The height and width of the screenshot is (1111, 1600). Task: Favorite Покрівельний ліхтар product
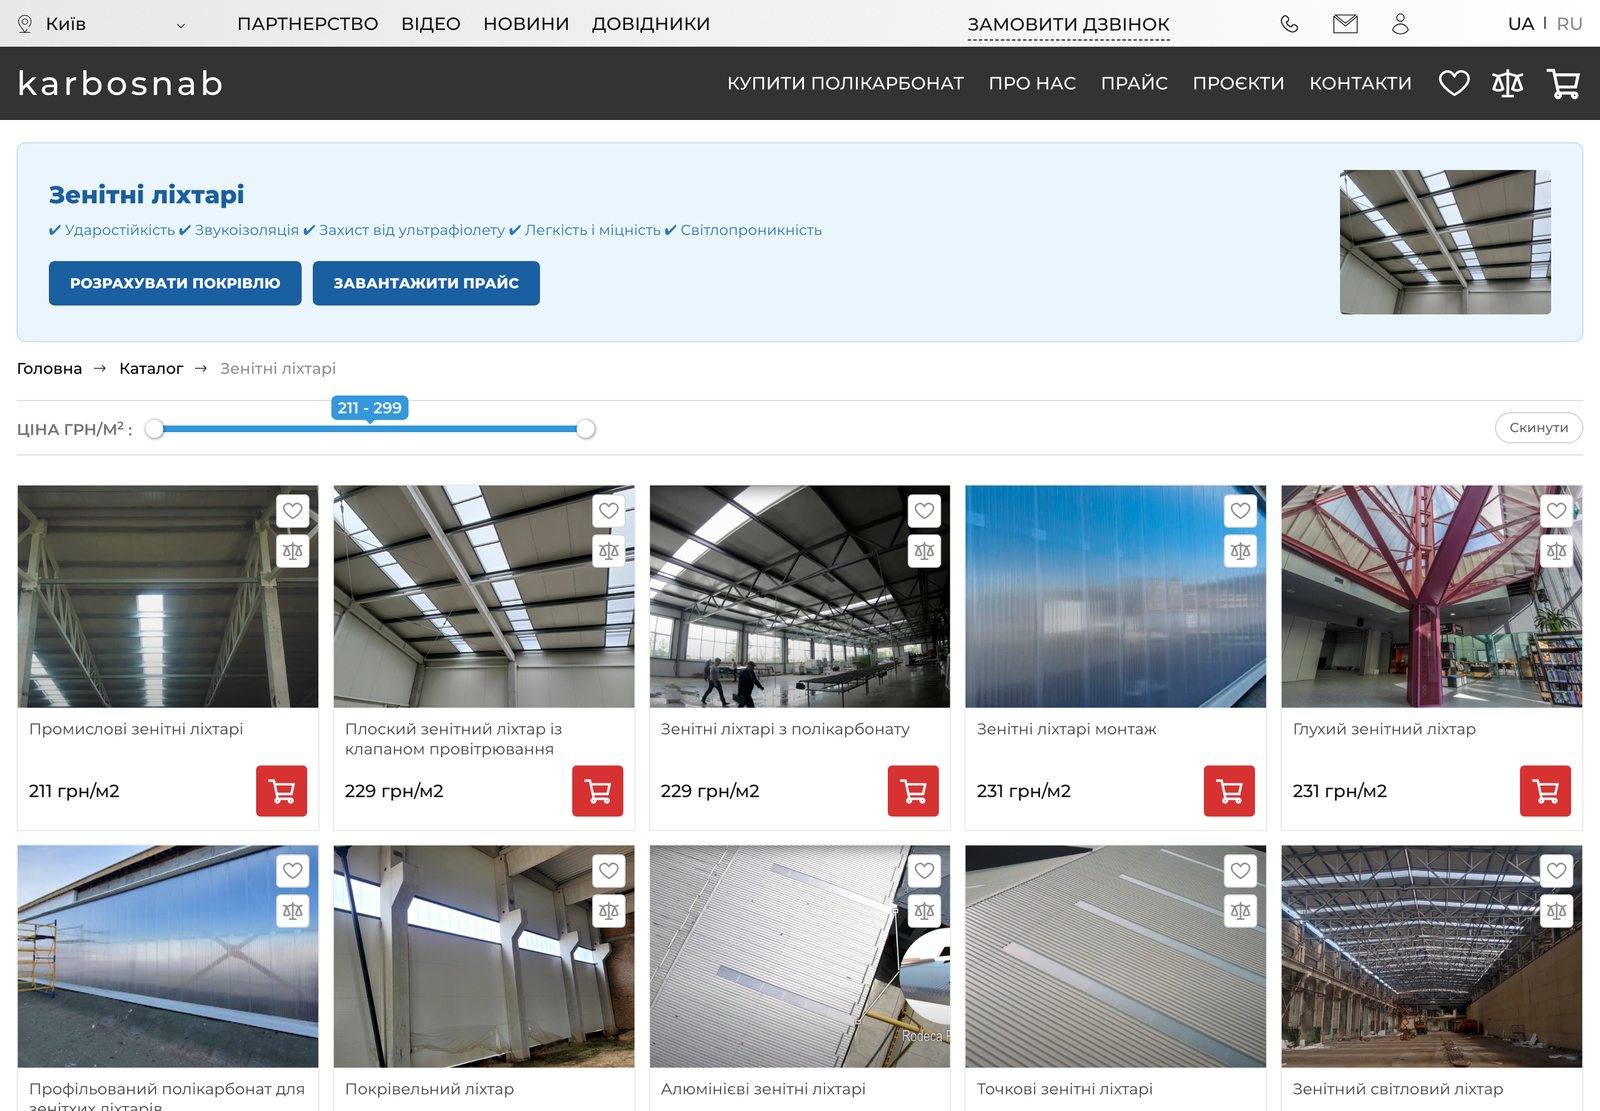coord(609,871)
